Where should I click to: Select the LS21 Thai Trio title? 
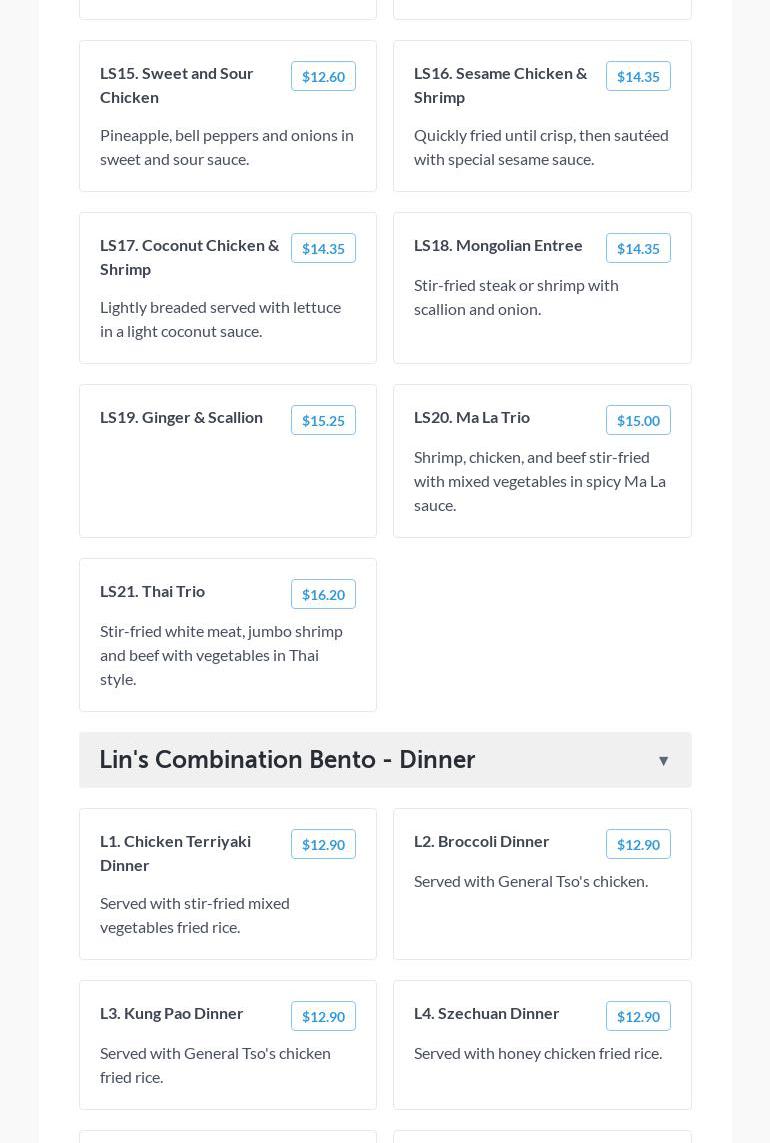coord(152,591)
